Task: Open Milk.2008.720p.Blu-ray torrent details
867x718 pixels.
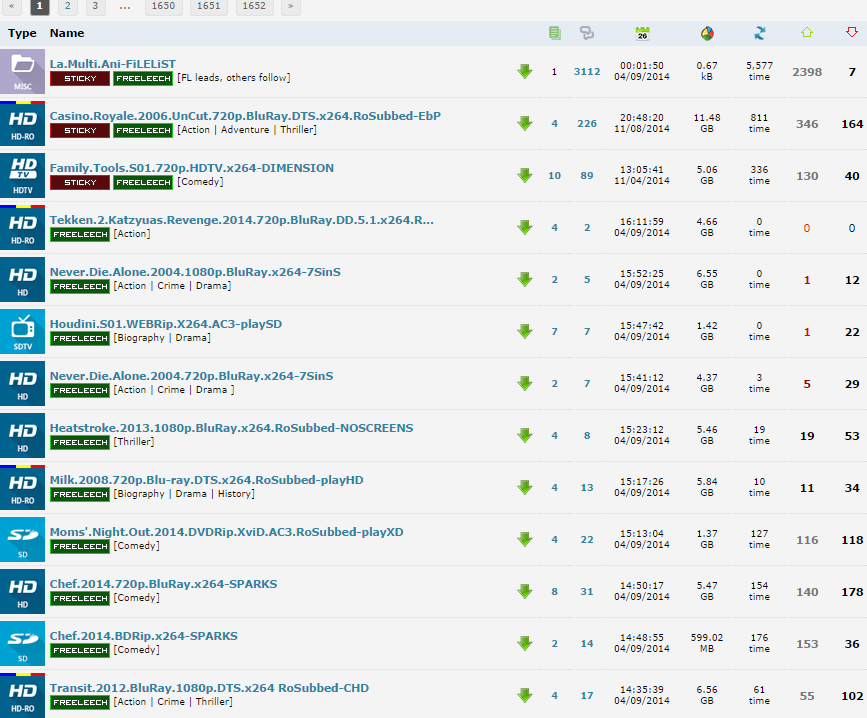Action: [x=206, y=480]
